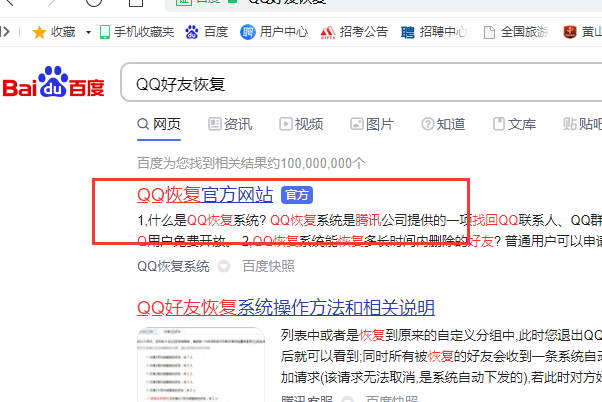This screenshot has height=402, width=602.
Task: Click the Baidu logo
Action: point(53,86)
